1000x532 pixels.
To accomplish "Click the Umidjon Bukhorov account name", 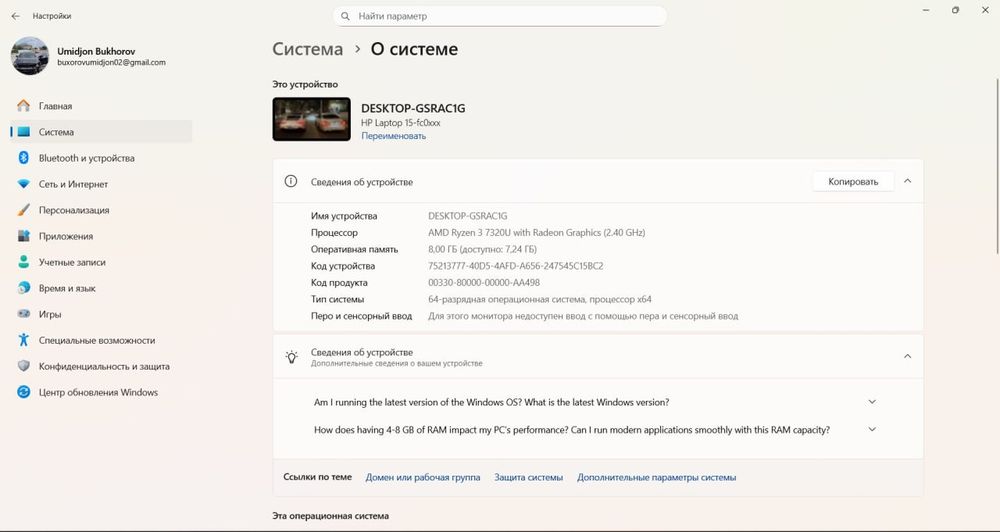I will pos(96,51).
